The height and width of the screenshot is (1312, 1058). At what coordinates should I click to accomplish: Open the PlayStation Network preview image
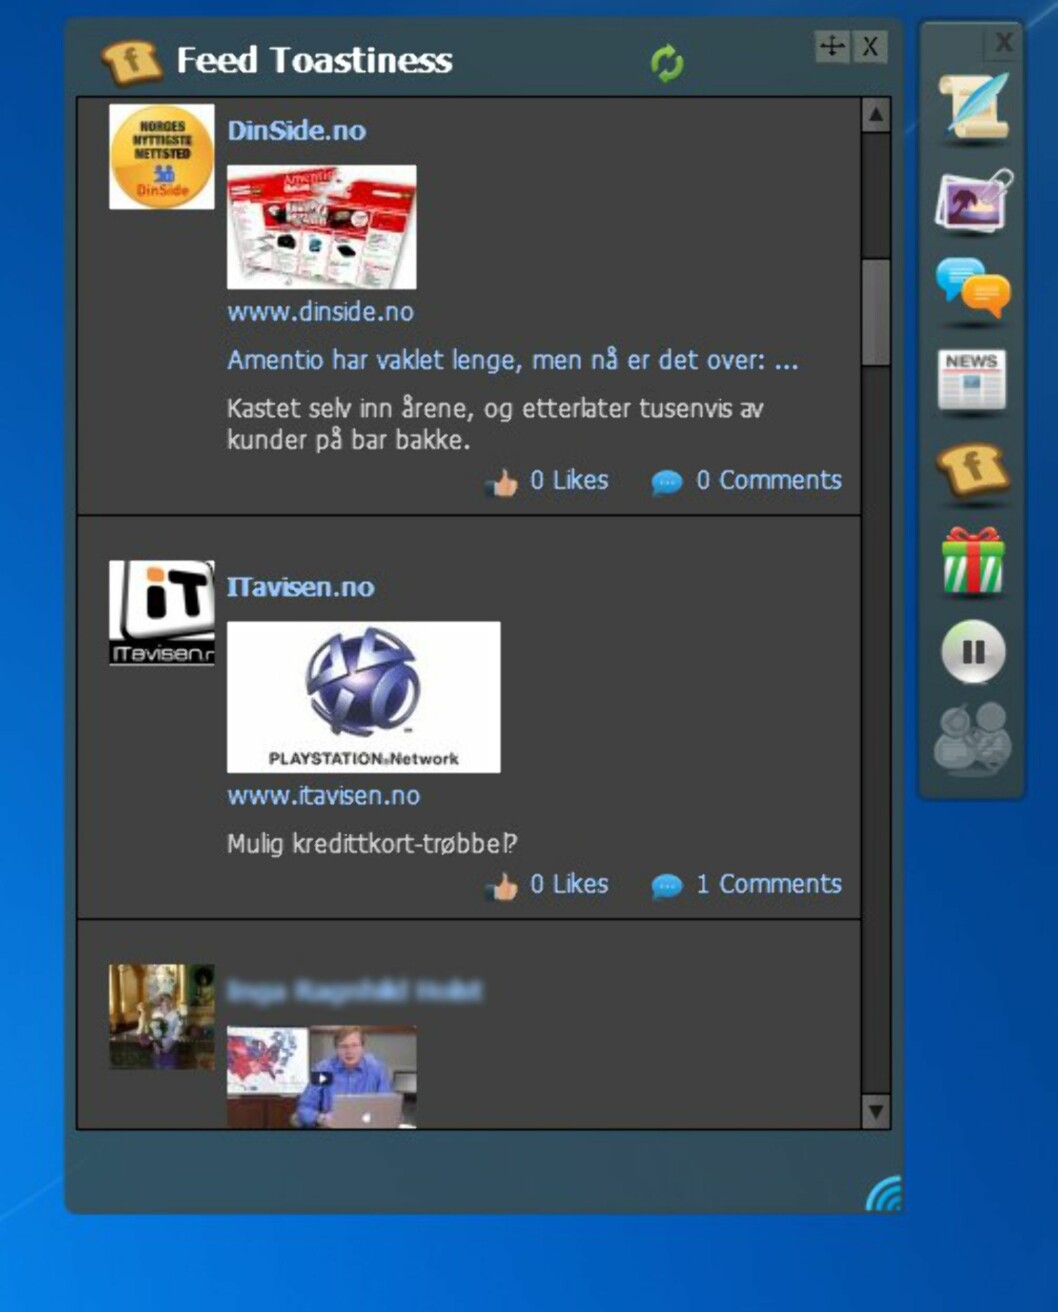364,697
